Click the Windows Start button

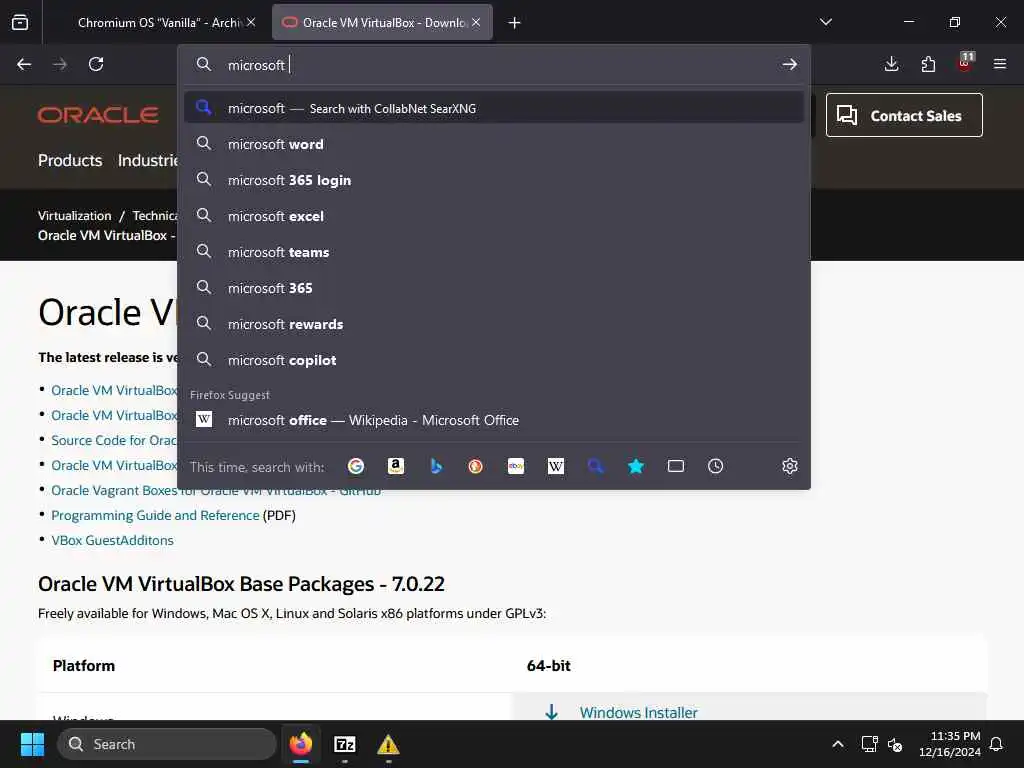click(x=32, y=744)
